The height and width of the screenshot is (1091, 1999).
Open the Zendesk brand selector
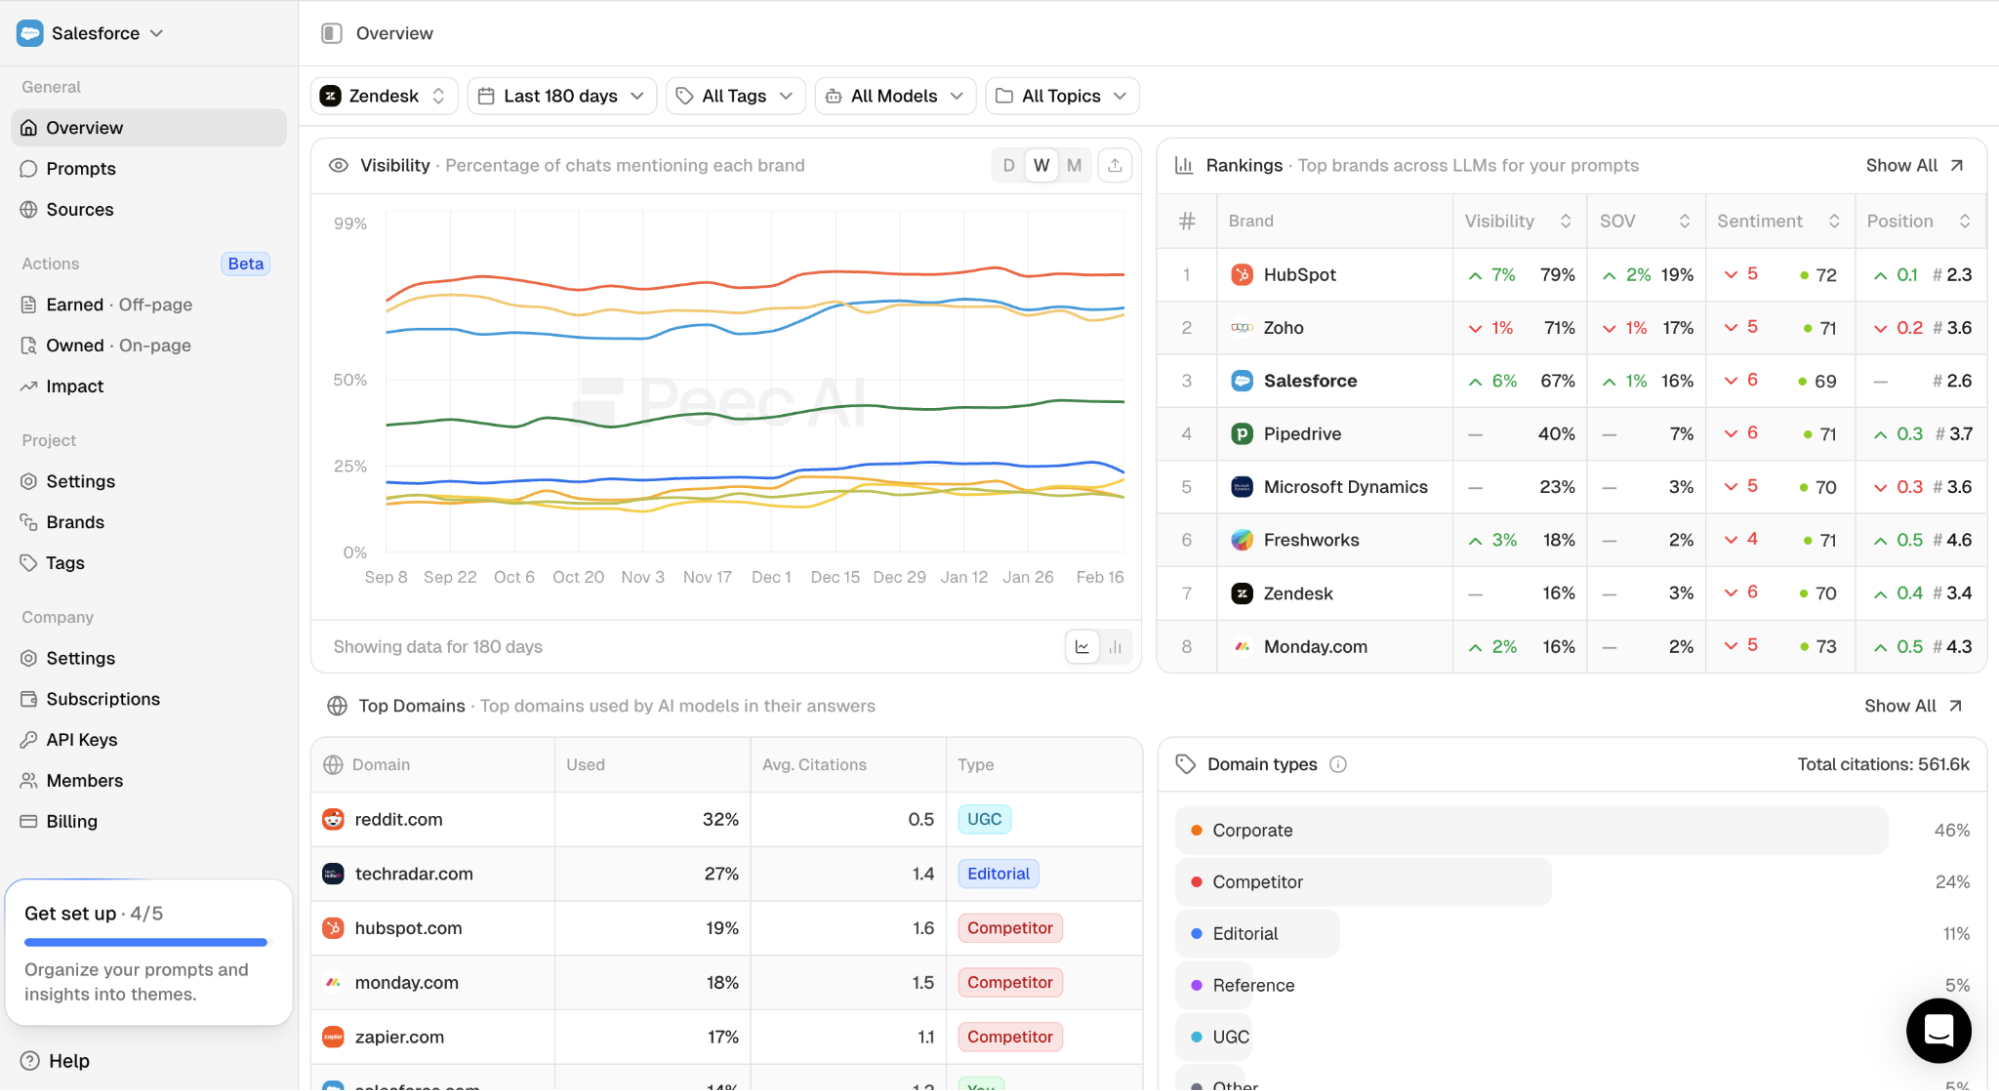[x=384, y=96]
